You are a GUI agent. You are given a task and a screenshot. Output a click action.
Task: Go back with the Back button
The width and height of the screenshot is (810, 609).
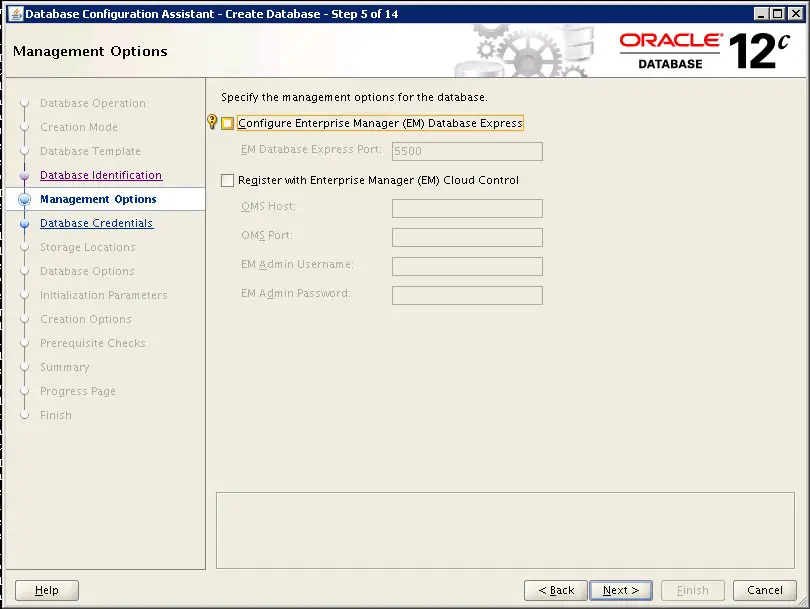pos(556,590)
